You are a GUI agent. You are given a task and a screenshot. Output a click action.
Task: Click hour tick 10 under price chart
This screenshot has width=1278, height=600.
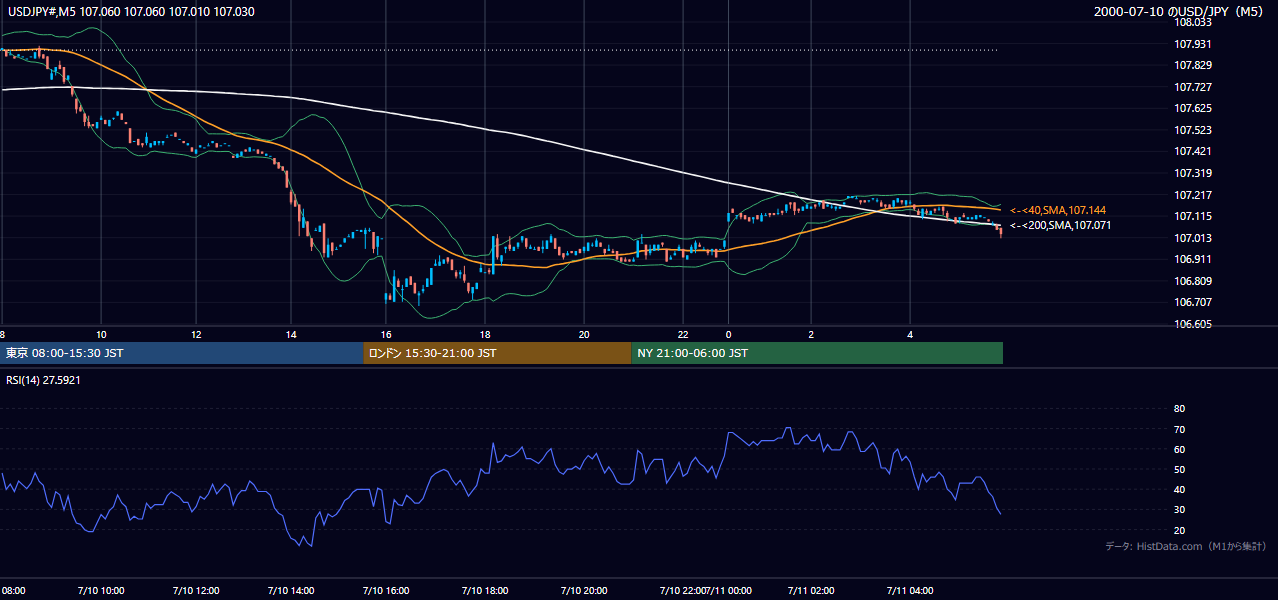(x=101, y=334)
